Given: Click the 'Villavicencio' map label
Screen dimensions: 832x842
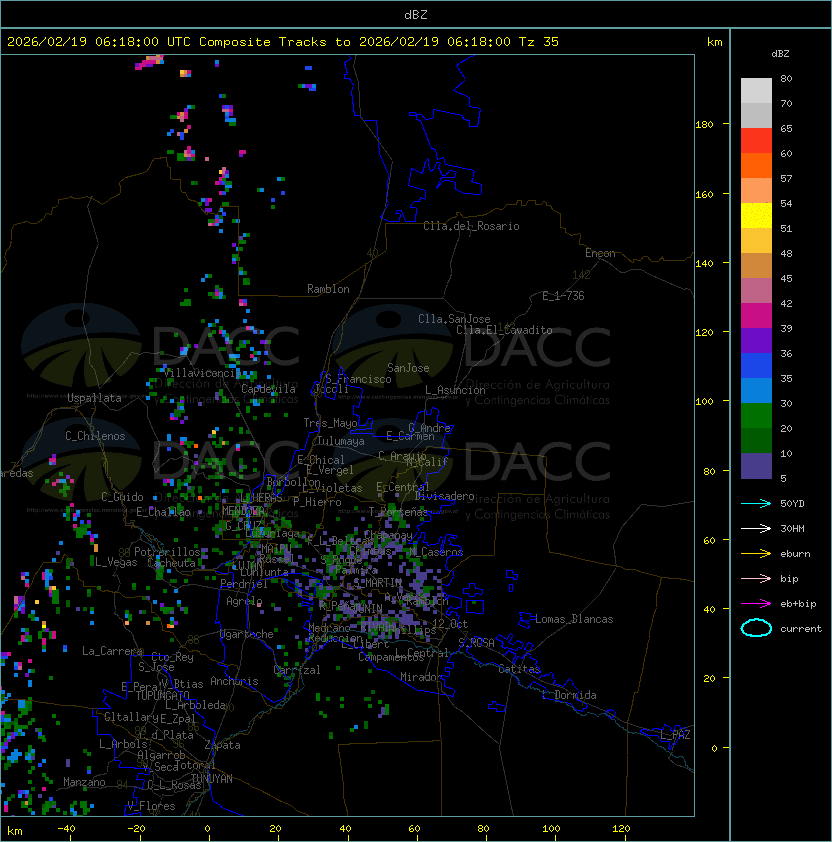Looking at the screenshot, I should pyautogui.click(x=202, y=372).
